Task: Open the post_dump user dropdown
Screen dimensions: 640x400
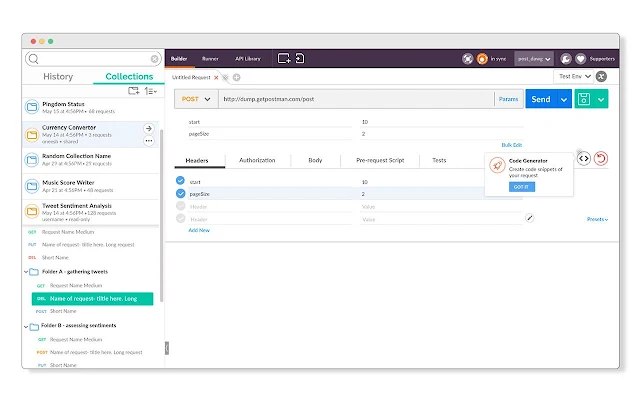Action: pos(534,59)
